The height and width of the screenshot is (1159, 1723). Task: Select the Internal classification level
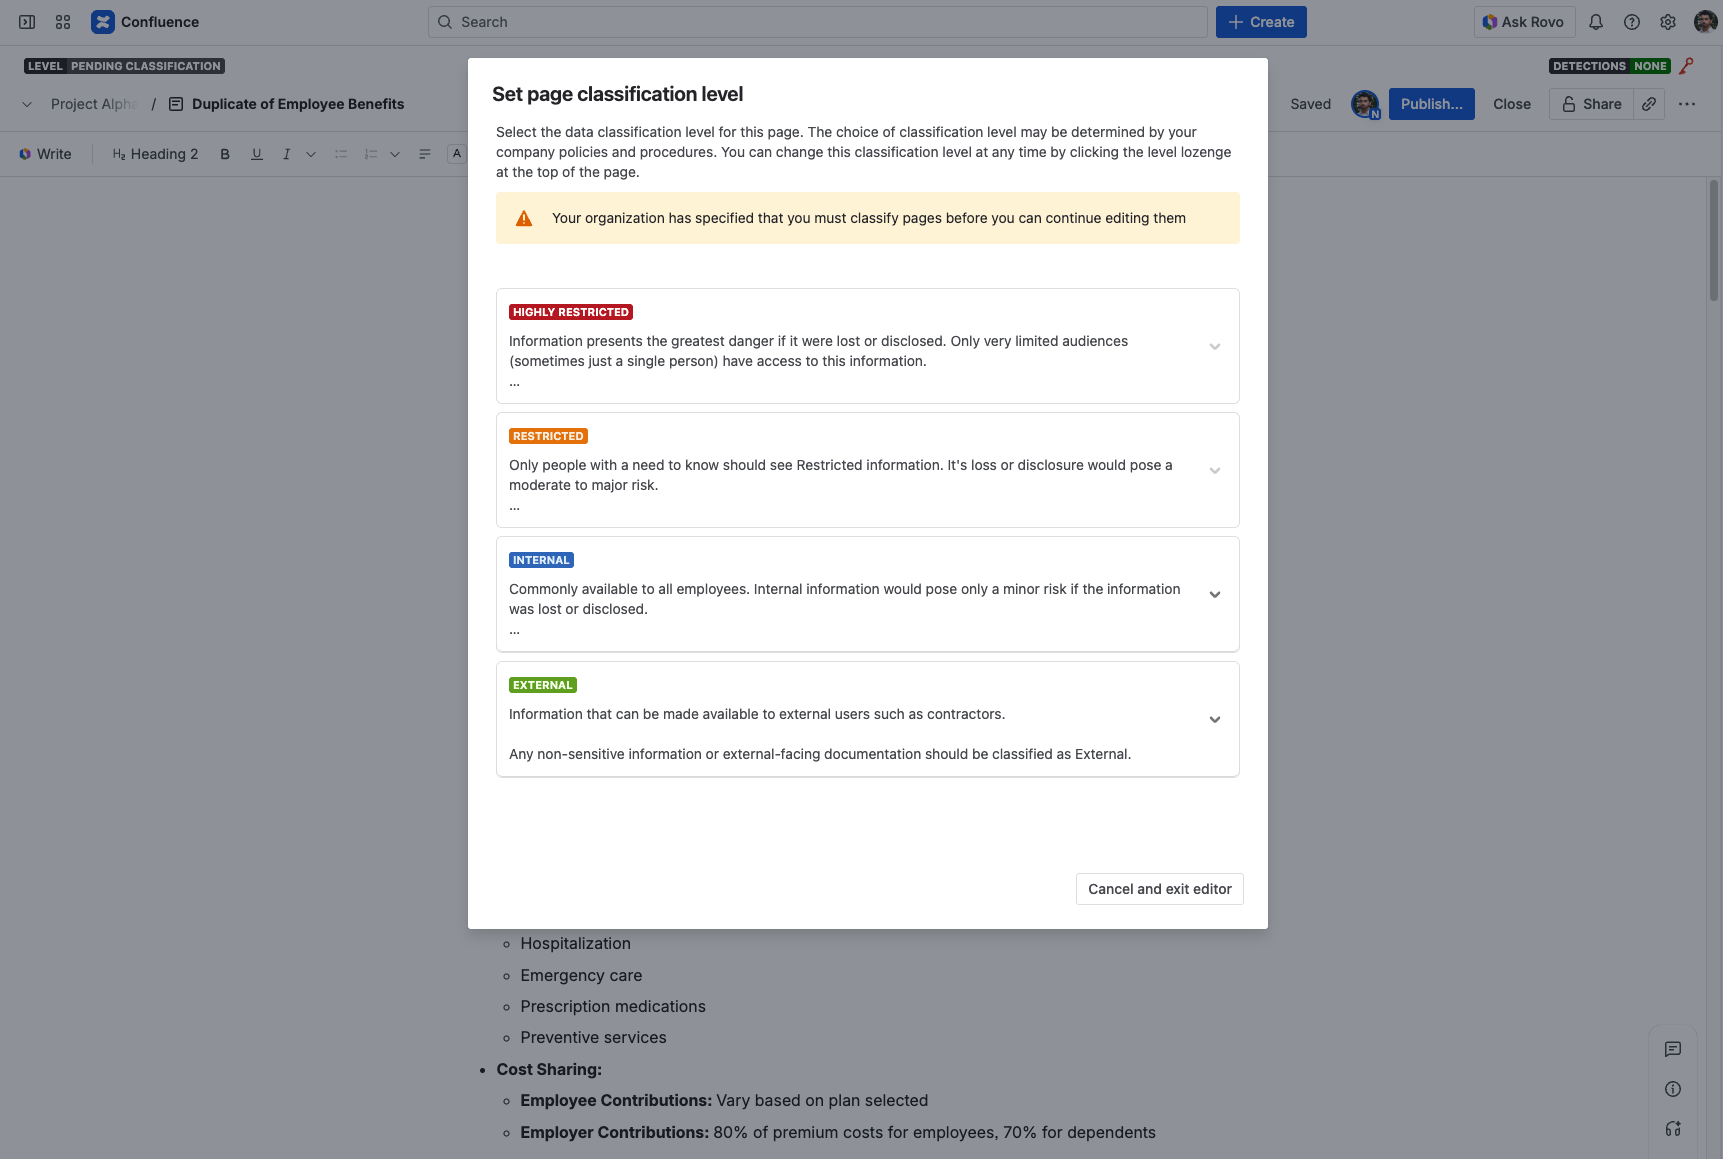coord(850,594)
